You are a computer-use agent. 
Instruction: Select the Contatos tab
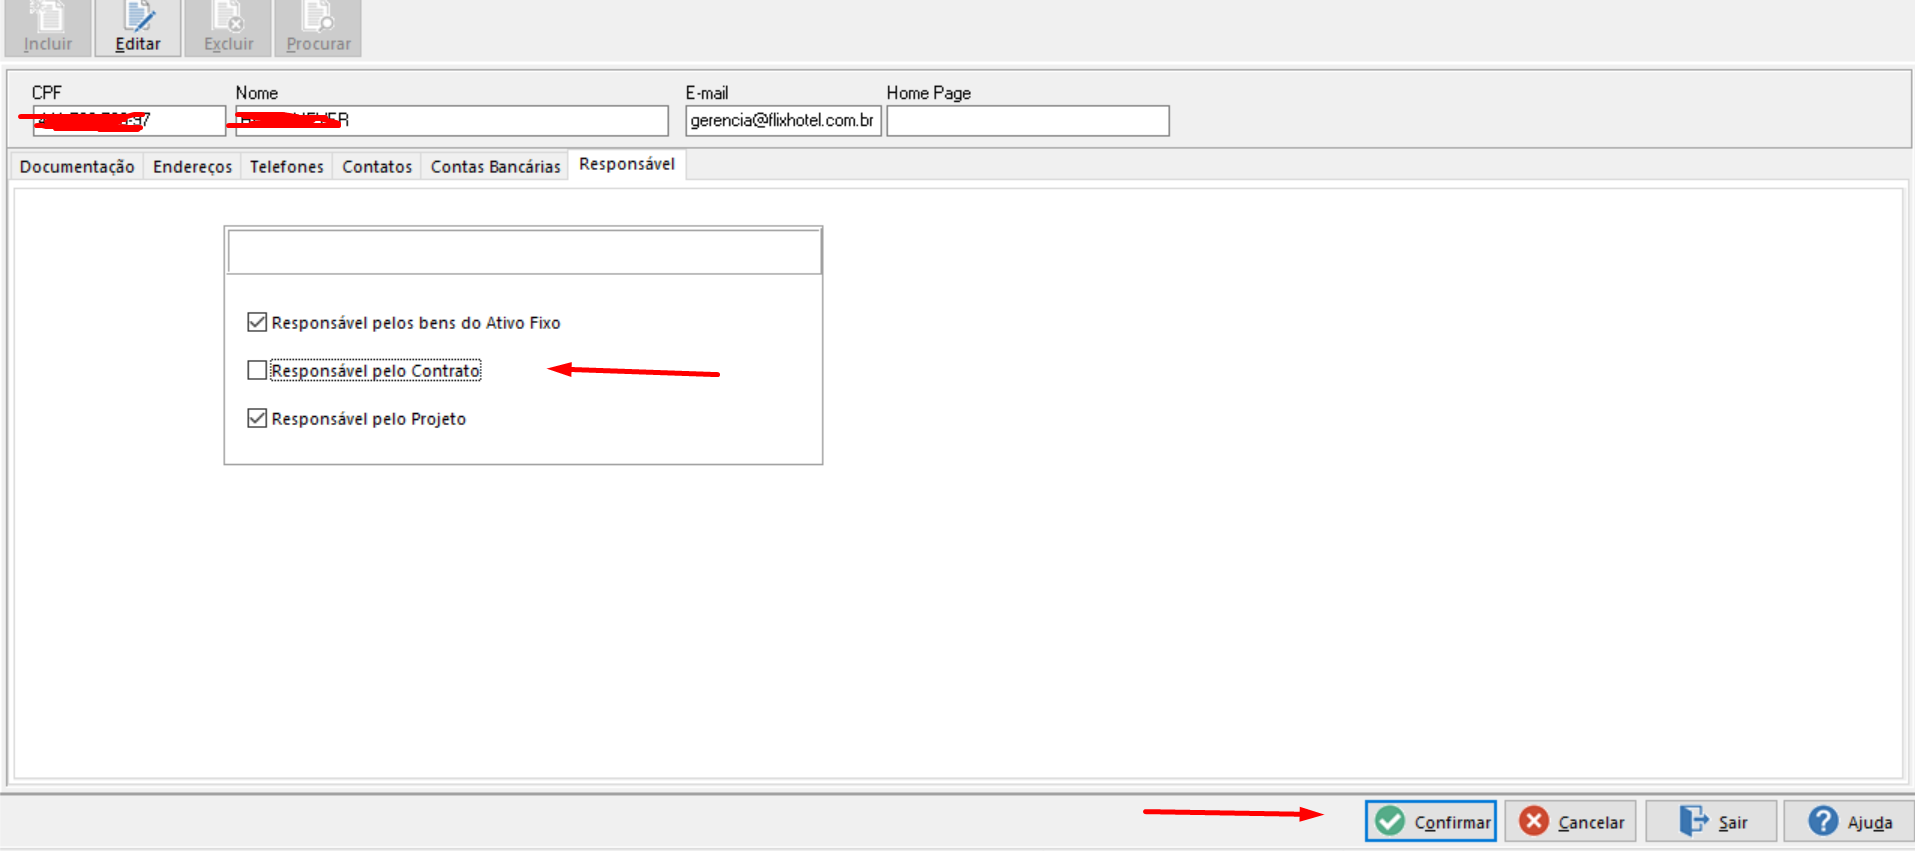(x=377, y=167)
